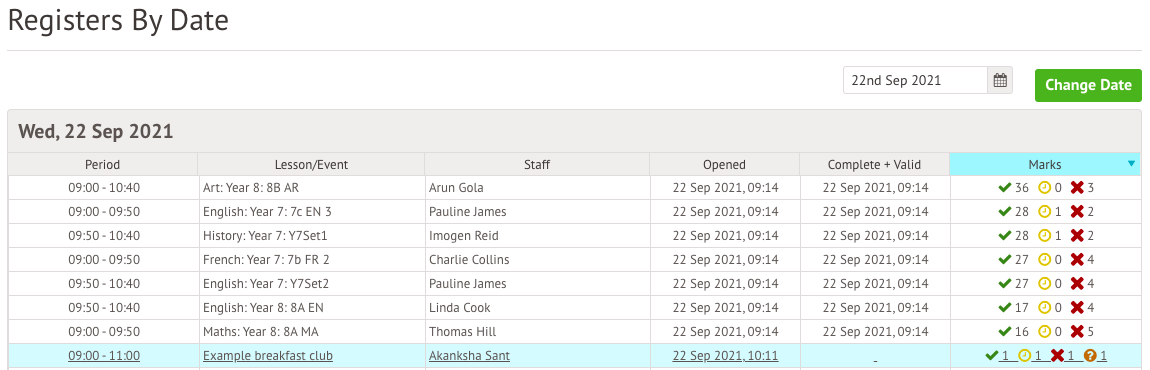This screenshot has height=370, width=1150.
Task: Click red cross in breakfast club row
Action: (x=1057, y=355)
